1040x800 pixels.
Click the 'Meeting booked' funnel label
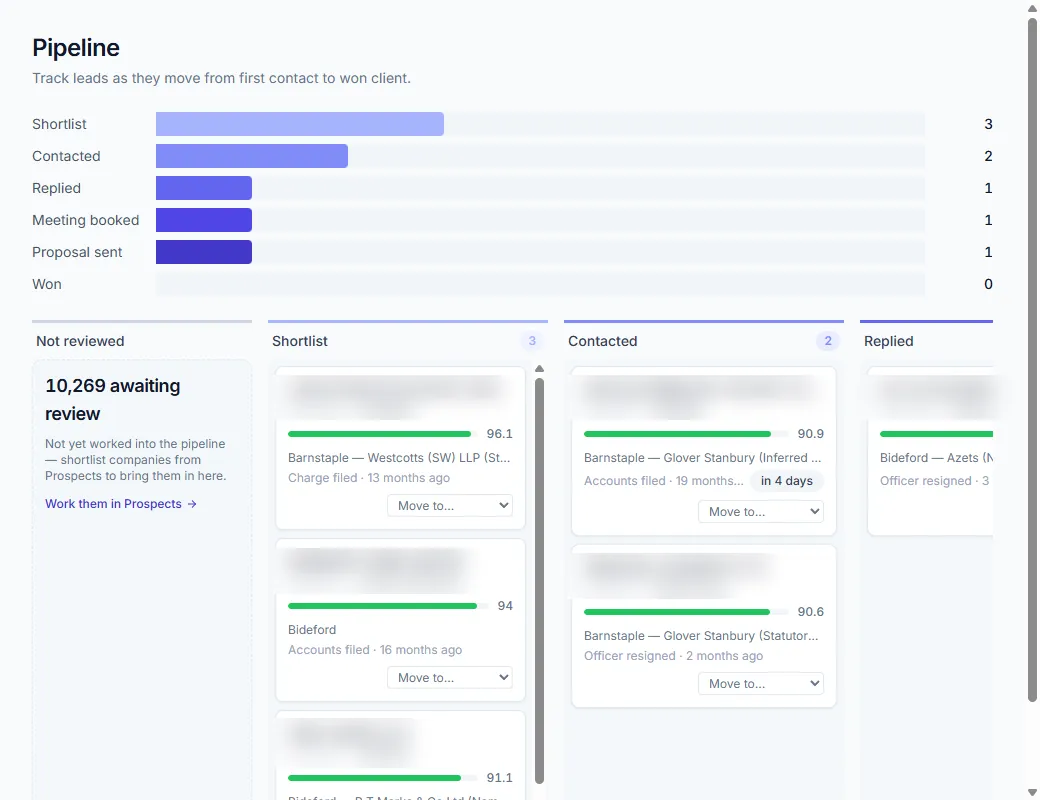click(86, 220)
